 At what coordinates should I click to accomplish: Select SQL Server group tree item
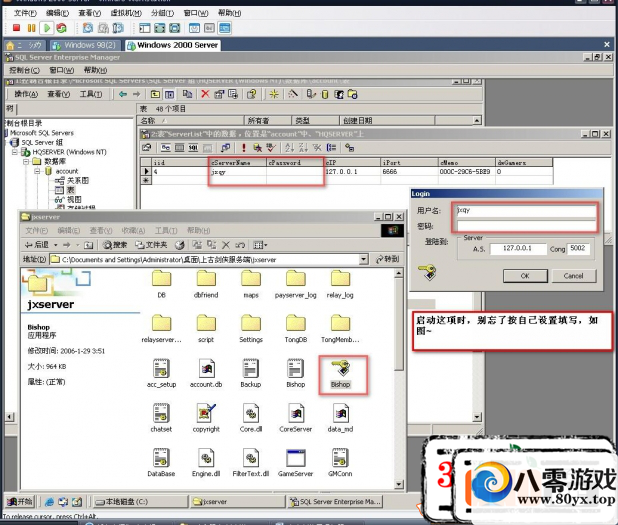point(42,142)
